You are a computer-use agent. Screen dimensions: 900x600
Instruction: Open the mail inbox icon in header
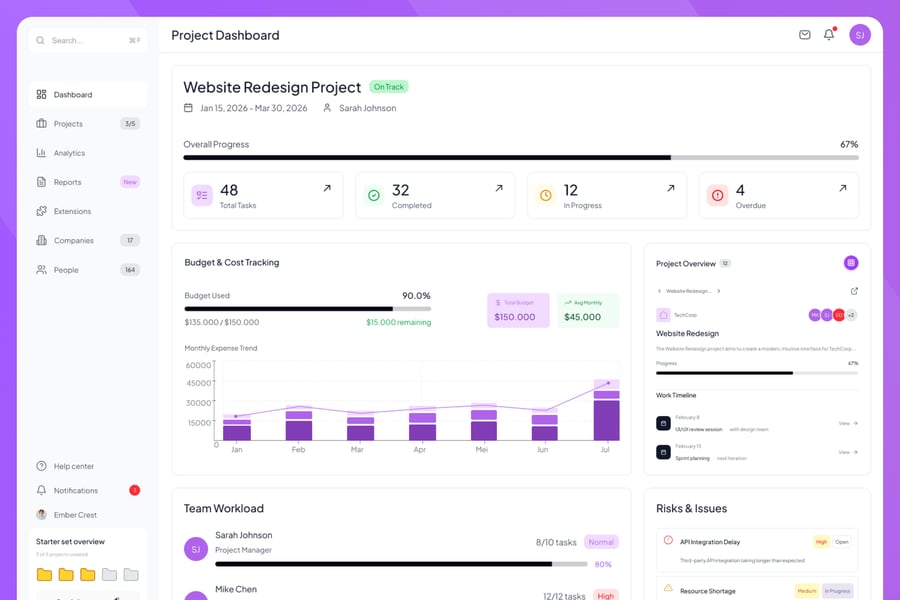(805, 35)
